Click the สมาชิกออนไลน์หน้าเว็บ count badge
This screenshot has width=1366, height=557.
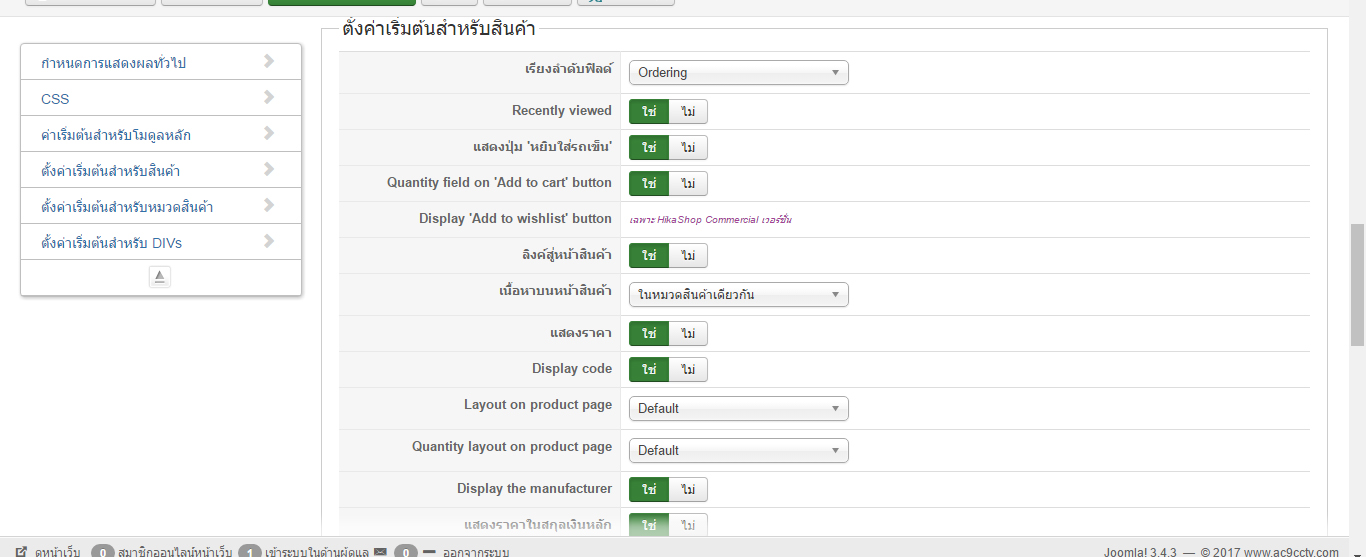(x=102, y=552)
